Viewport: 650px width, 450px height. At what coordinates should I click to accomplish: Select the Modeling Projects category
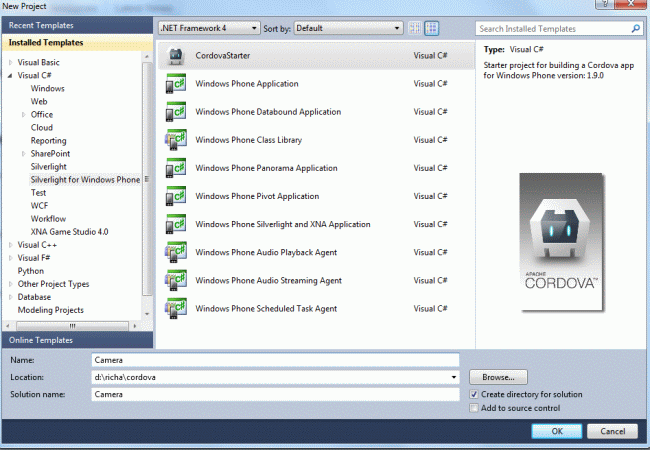click(x=51, y=310)
